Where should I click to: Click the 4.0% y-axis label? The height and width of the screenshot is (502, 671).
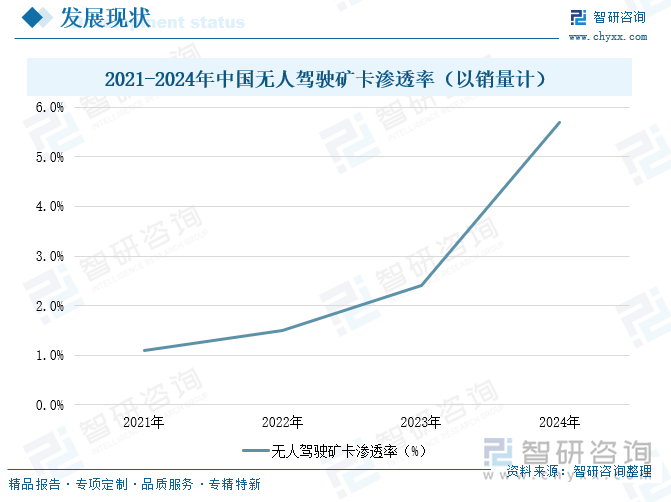click(50, 207)
